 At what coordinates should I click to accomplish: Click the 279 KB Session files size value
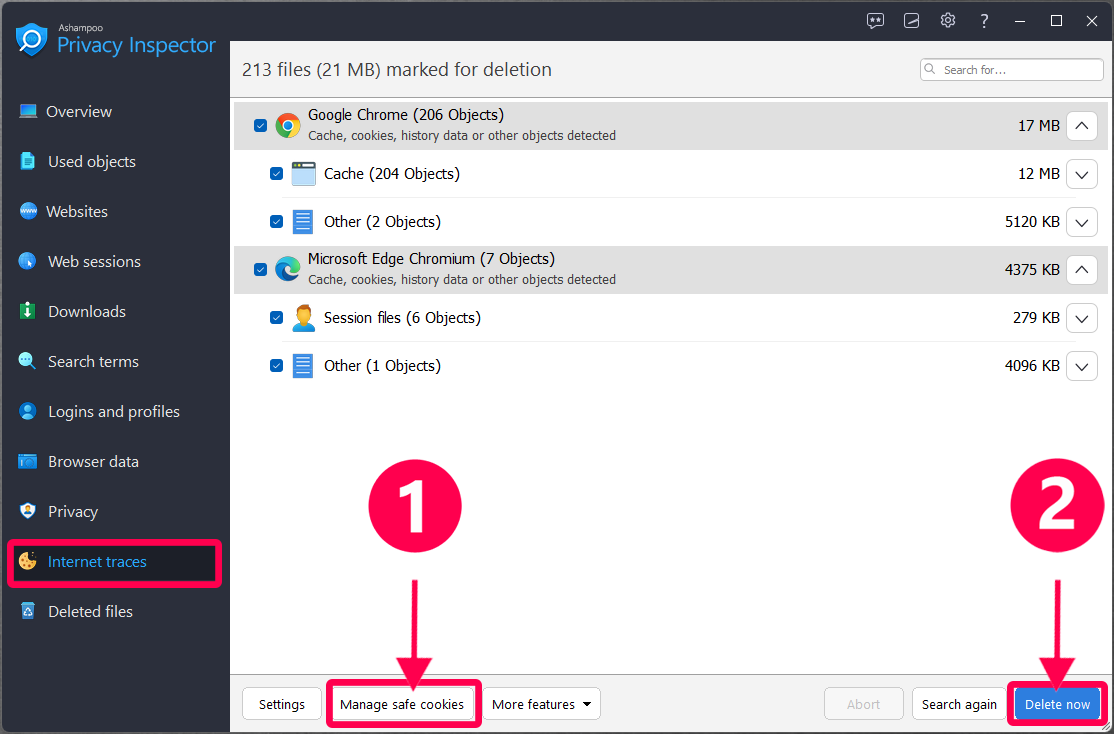tap(1037, 318)
